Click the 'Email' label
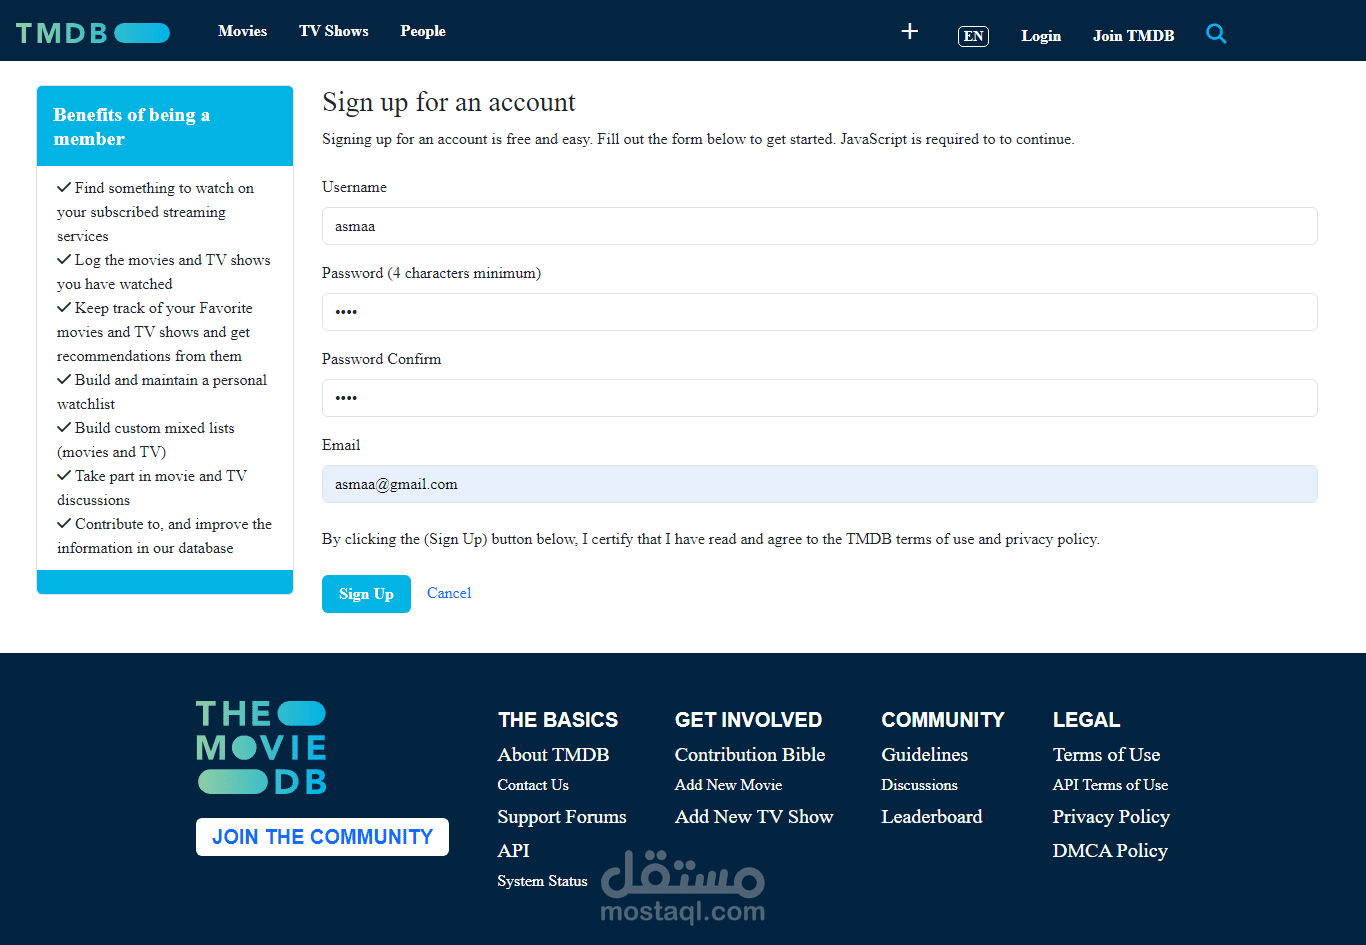 coord(341,445)
